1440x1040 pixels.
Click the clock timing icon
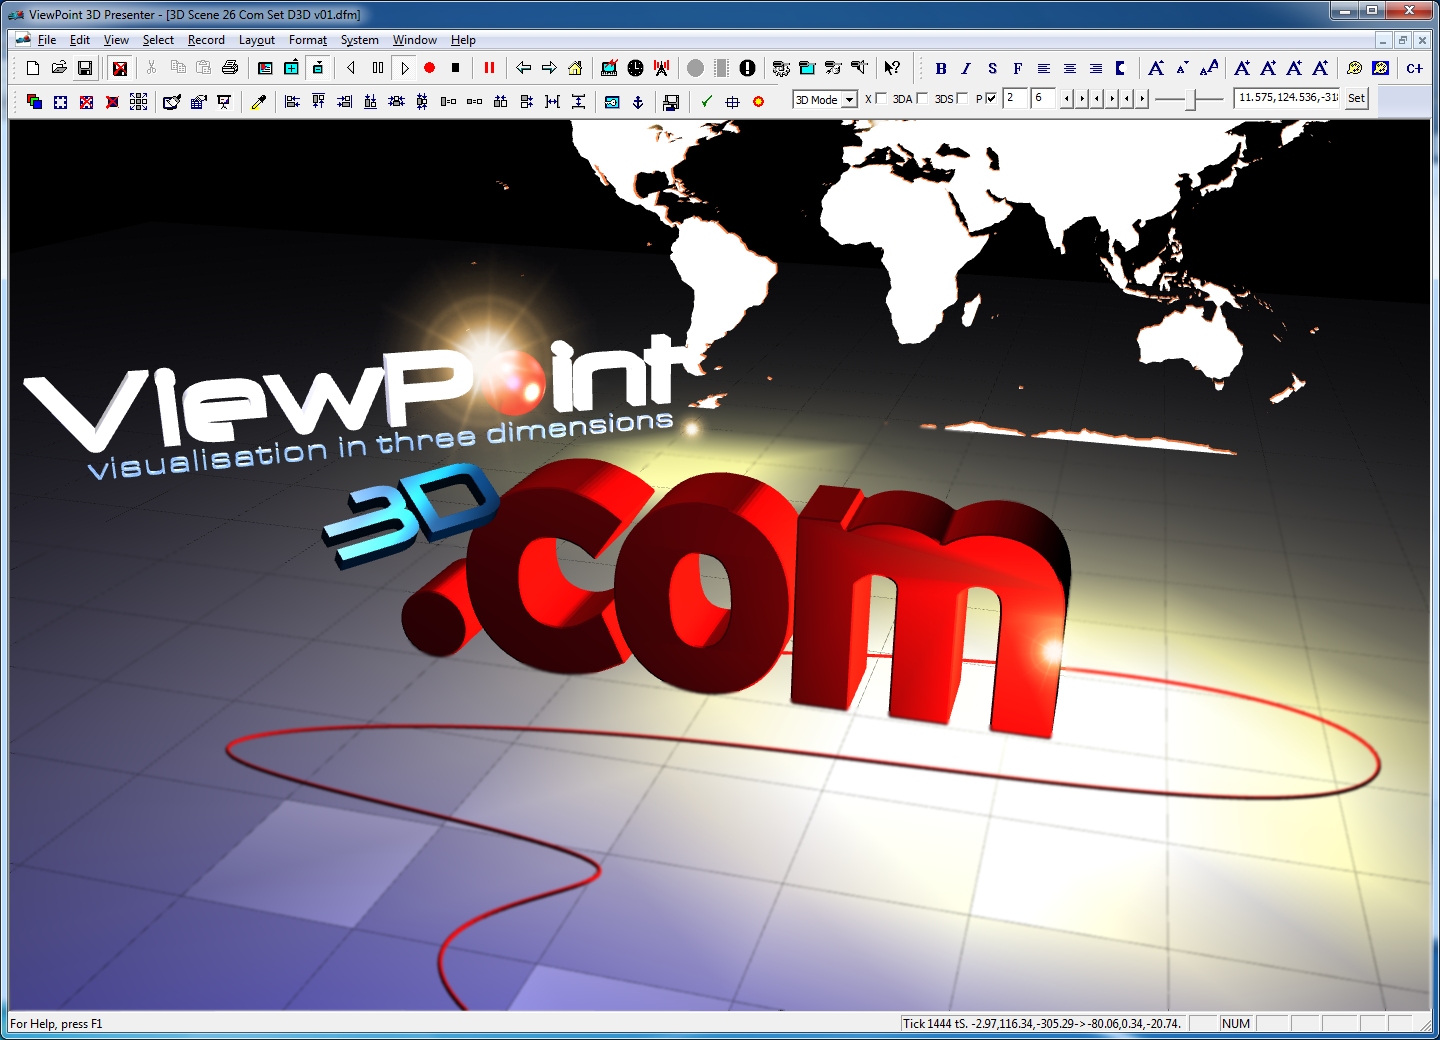(x=635, y=68)
